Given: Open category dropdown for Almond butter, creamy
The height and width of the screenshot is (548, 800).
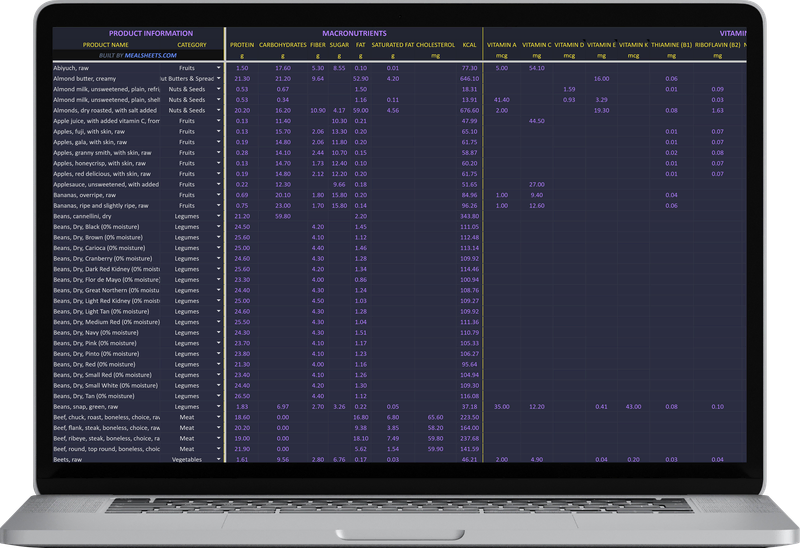Looking at the screenshot, I should coord(219,79).
